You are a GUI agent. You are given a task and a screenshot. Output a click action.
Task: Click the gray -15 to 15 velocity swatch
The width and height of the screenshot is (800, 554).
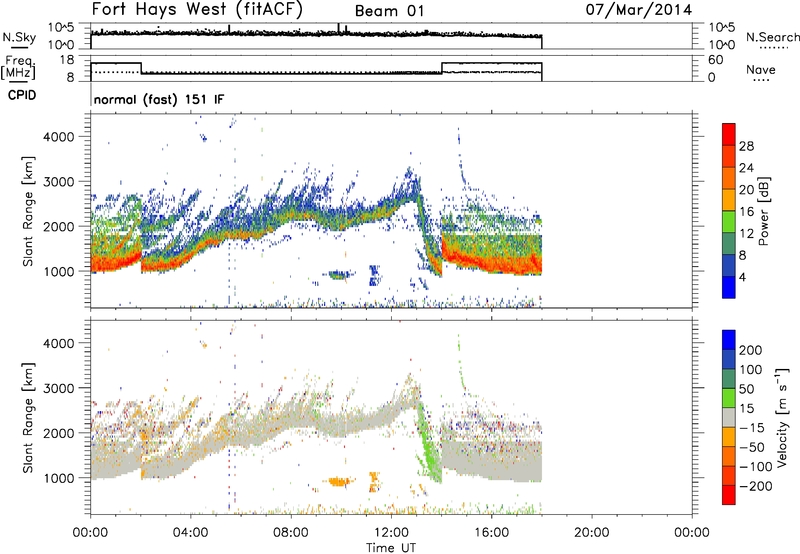click(729, 417)
